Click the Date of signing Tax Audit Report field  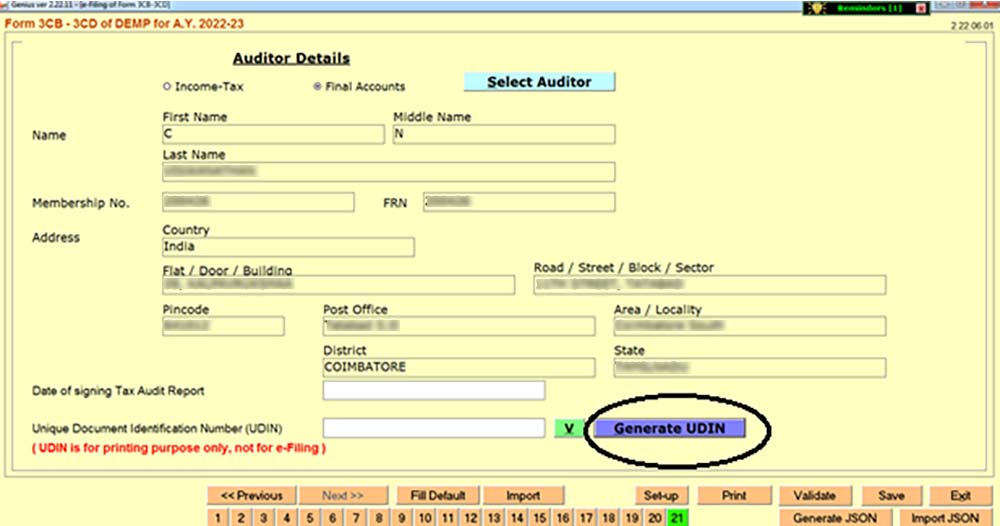pos(433,390)
